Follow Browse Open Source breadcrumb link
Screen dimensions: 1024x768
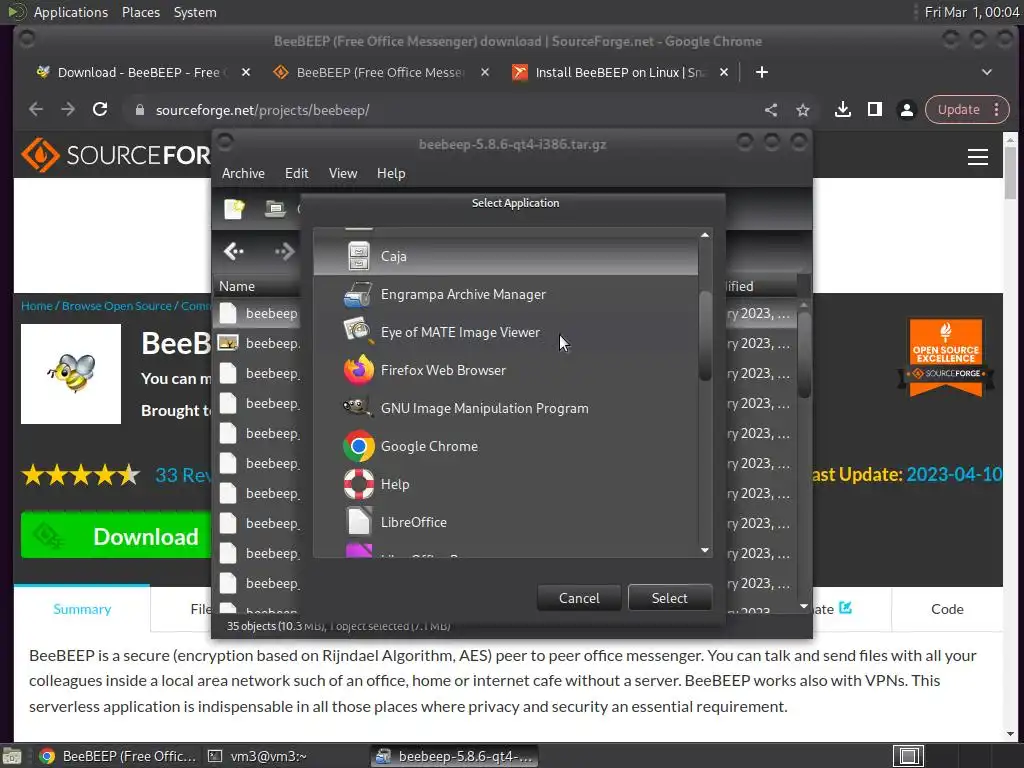tap(117, 306)
